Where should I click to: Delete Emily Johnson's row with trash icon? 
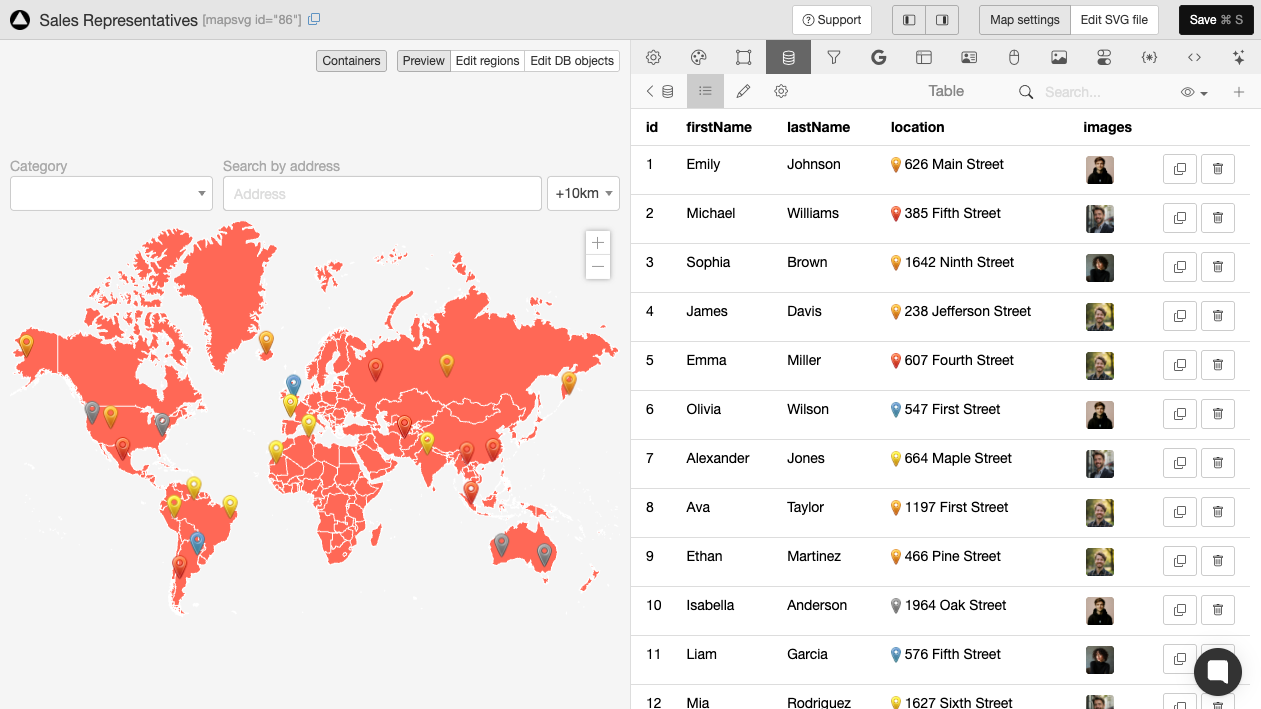coord(1217,169)
